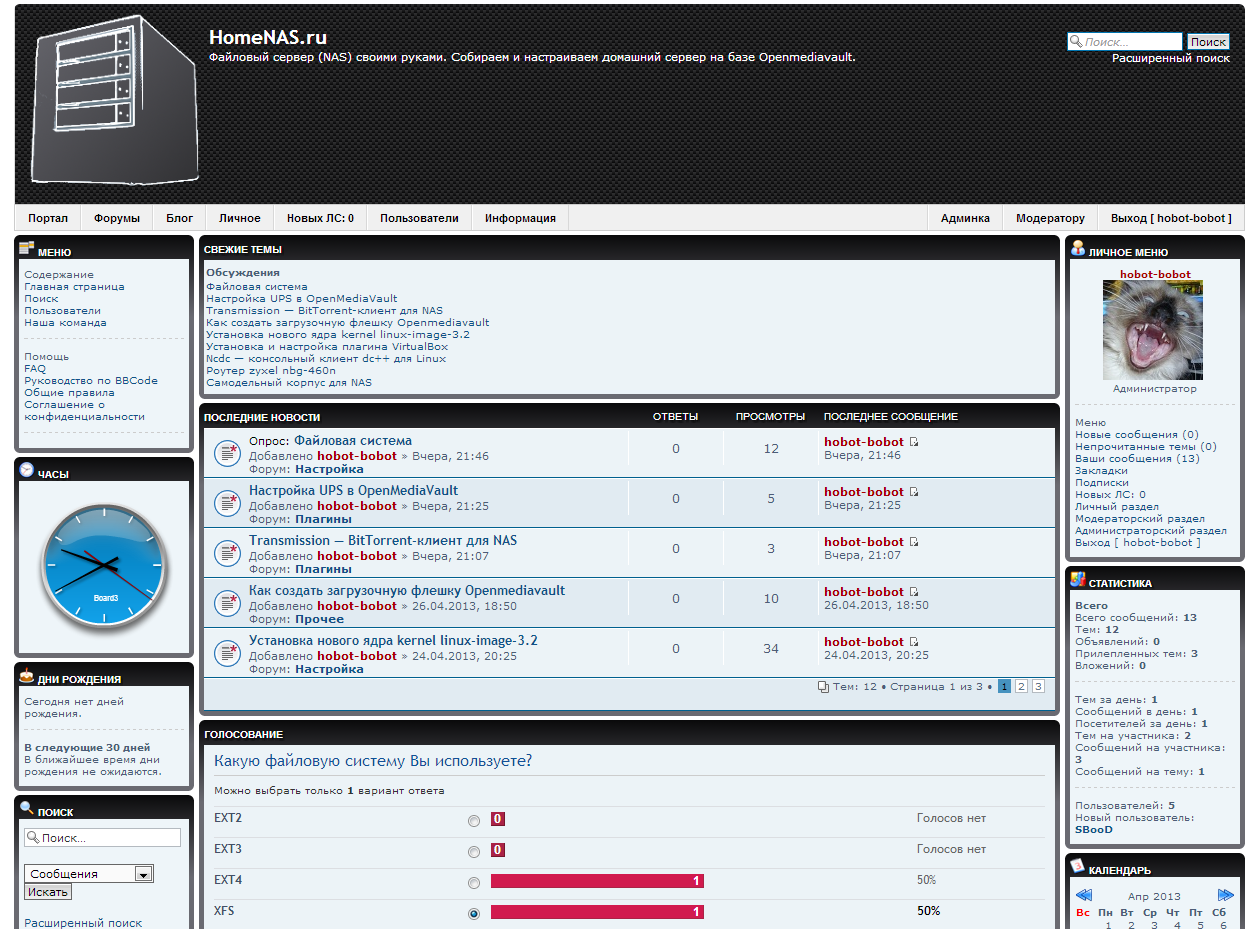The height and width of the screenshot is (929, 1257).
Task: Open the Расширенный поиск link in header
Action: pyautogui.click(x=1171, y=58)
